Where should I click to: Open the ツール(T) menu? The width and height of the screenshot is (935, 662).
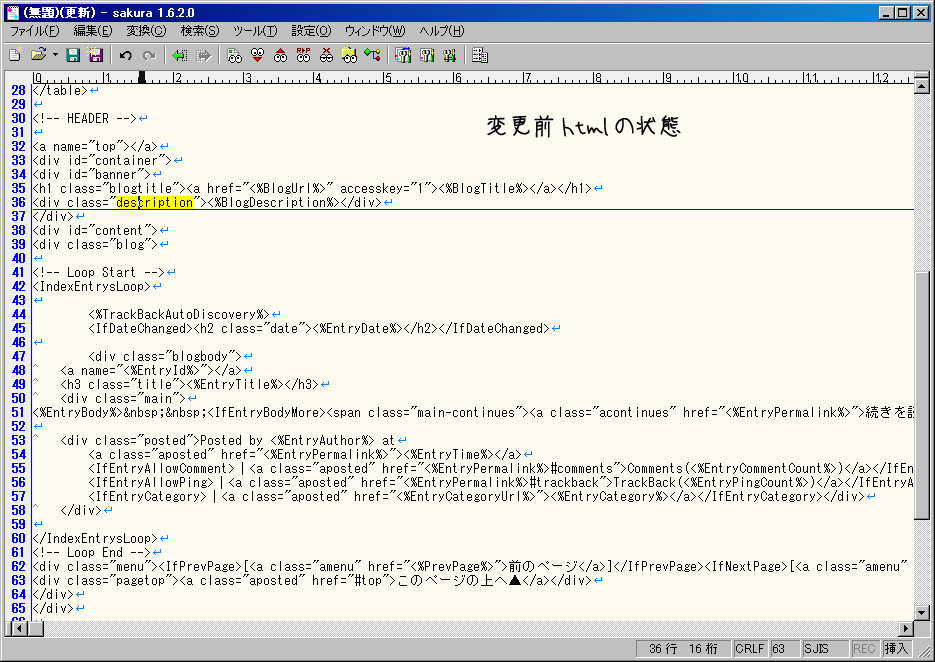click(255, 31)
